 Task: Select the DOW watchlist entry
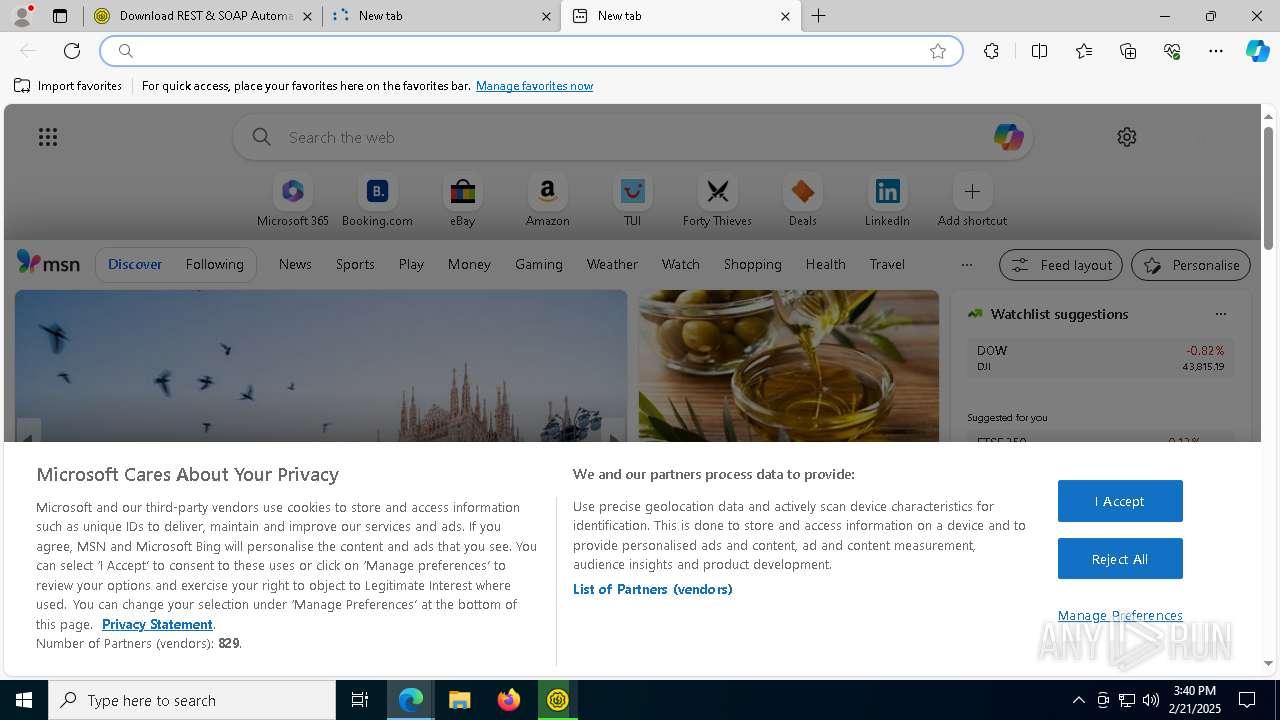(x=1100, y=358)
